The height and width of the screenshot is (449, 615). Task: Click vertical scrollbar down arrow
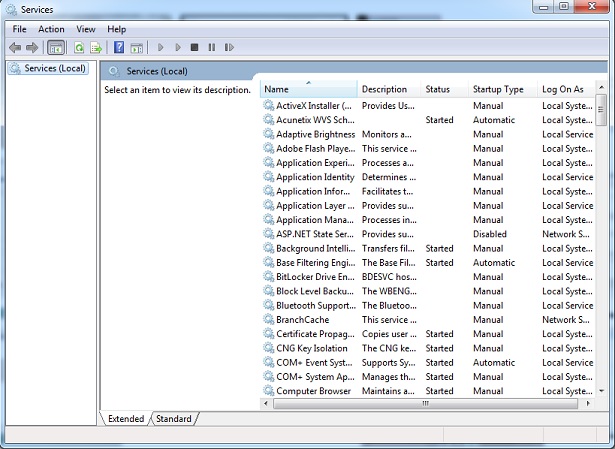pyautogui.click(x=601, y=391)
